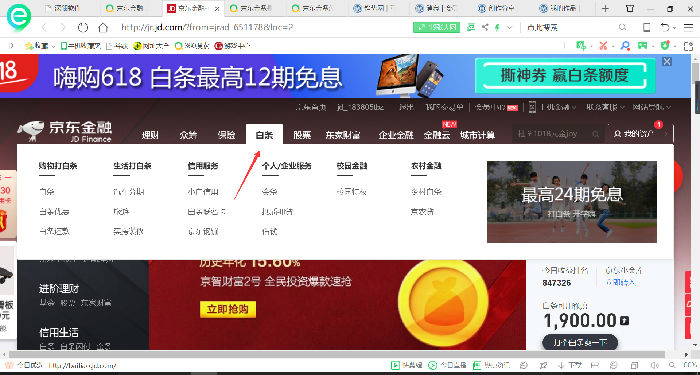
Task: Click the red scissors screenshot extension icon
Action: tap(604, 46)
